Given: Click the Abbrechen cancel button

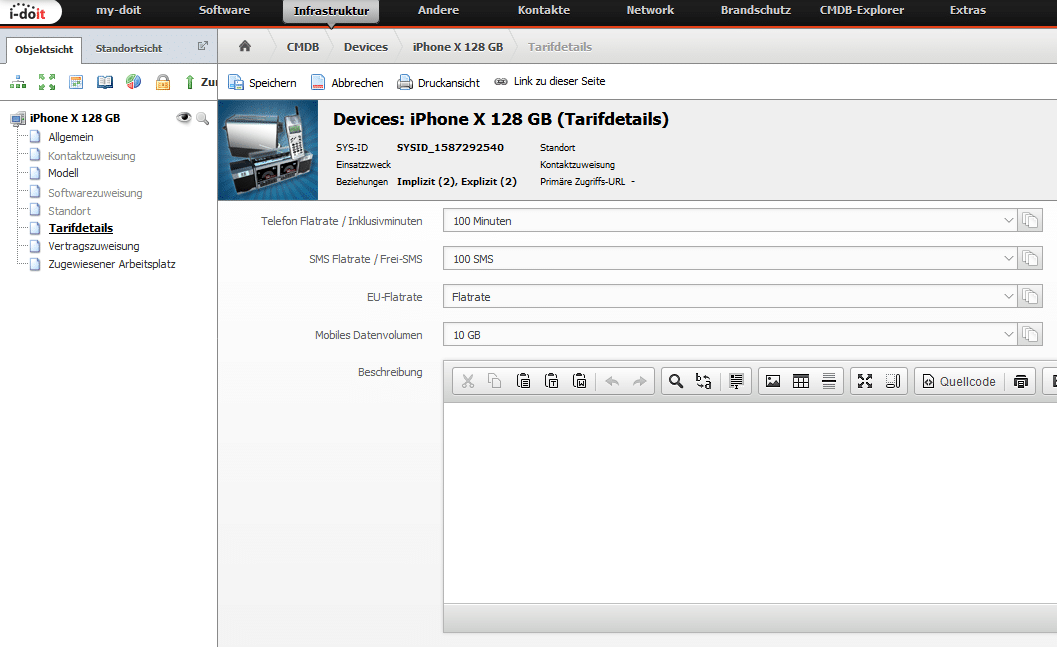Looking at the screenshot, I should click(x=346, y=82).
